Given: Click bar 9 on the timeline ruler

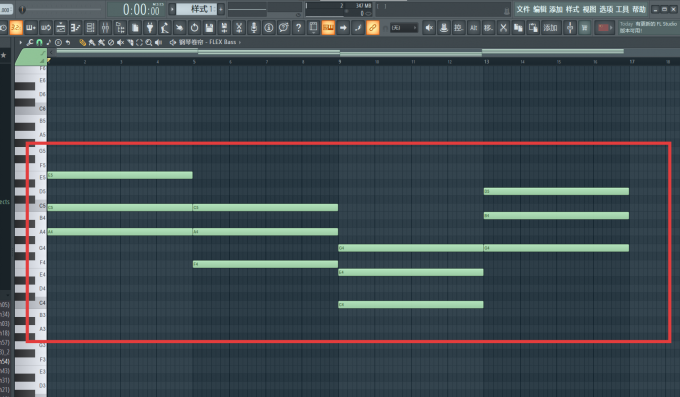Looking at the screenshot, I should (340, 62).
